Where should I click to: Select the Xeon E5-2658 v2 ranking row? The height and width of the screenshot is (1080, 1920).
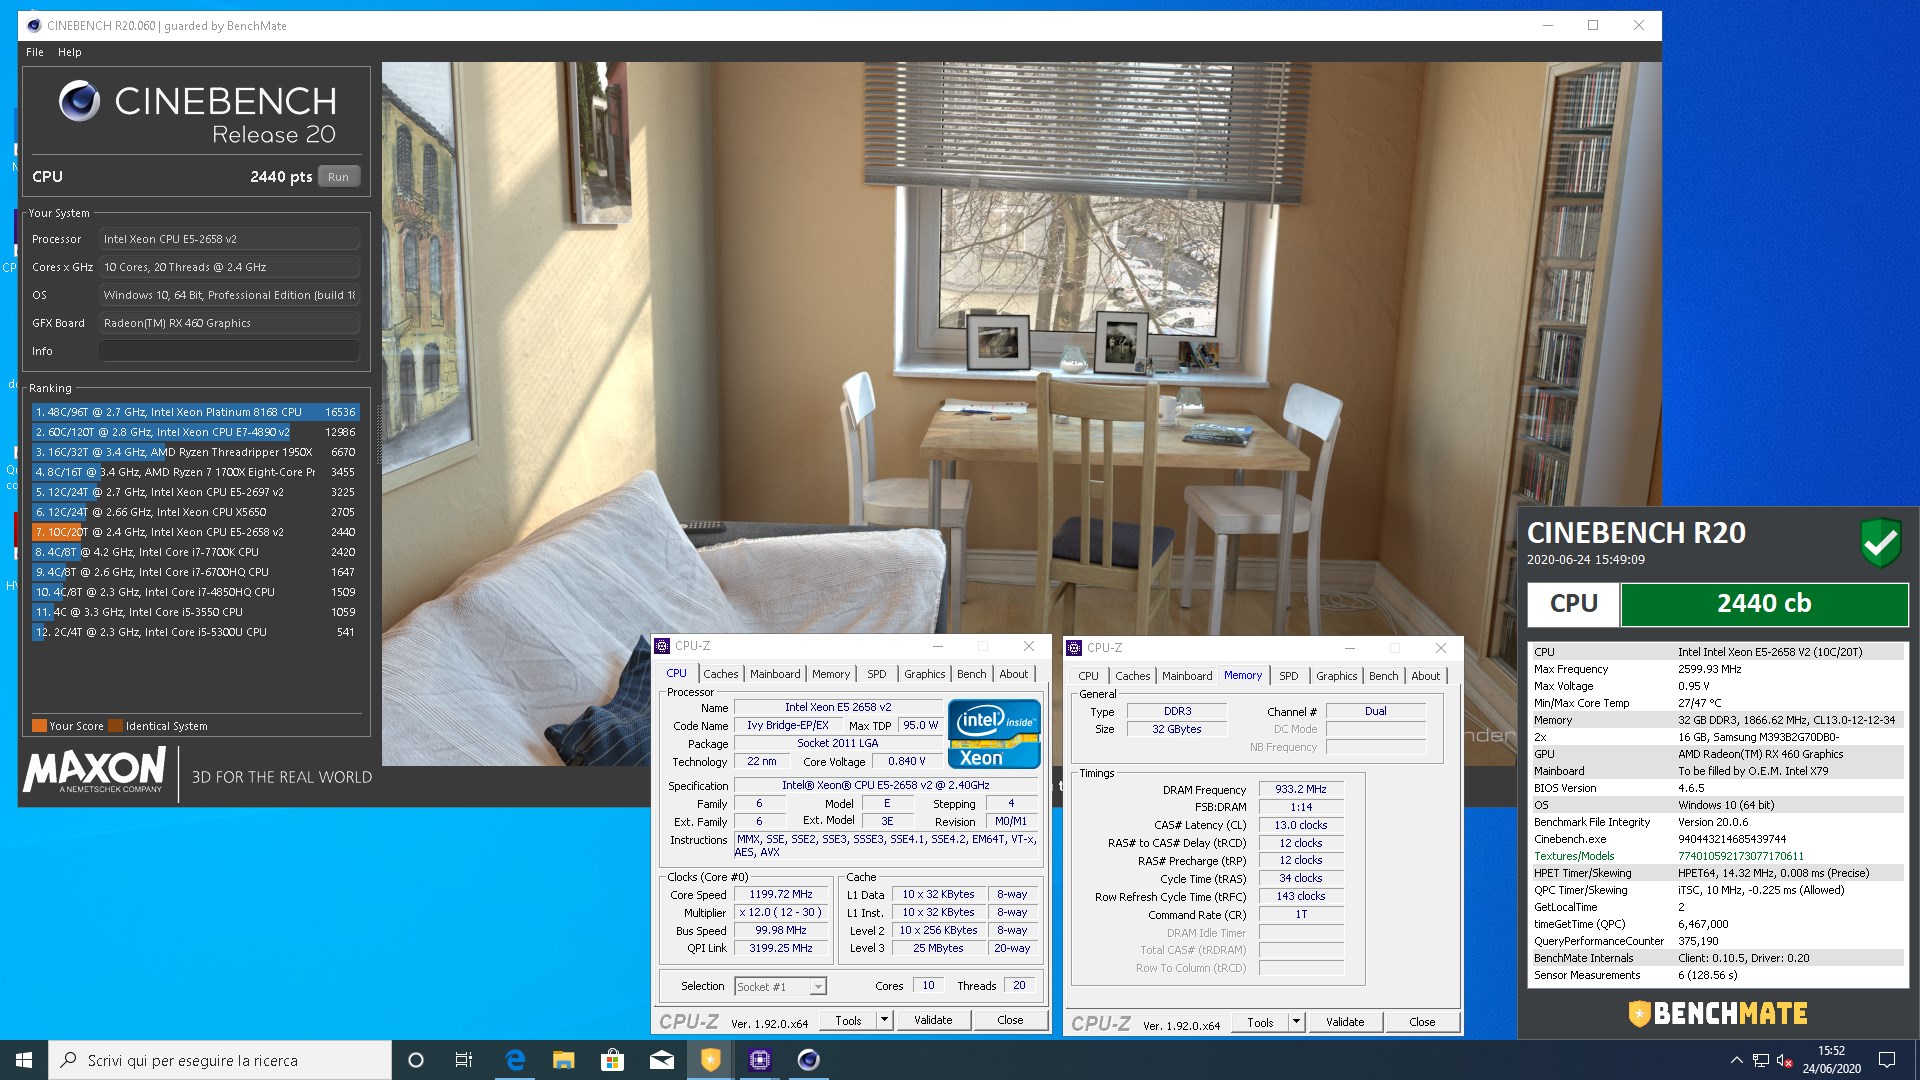(x=195, y=532)
